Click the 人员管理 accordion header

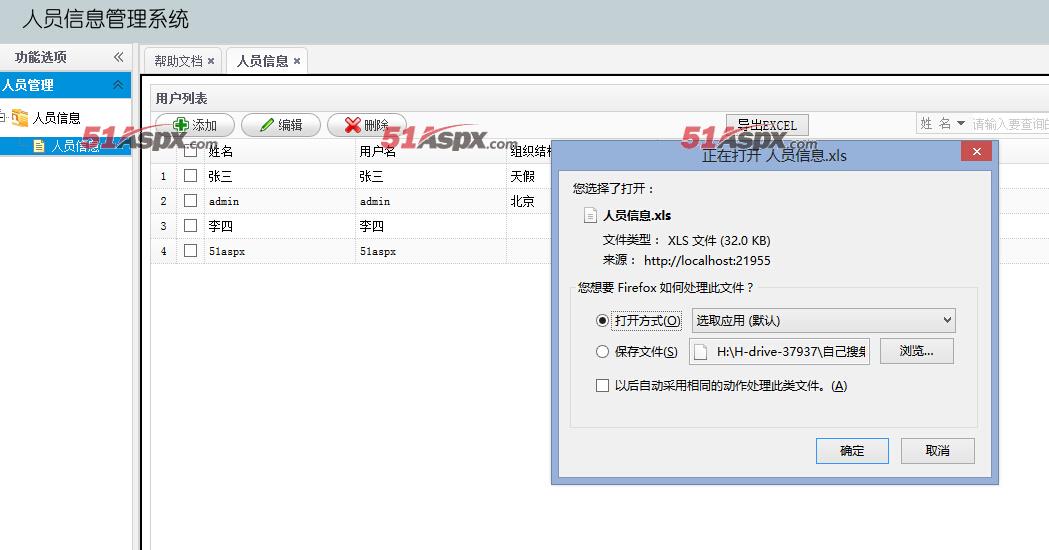(66, 85)
